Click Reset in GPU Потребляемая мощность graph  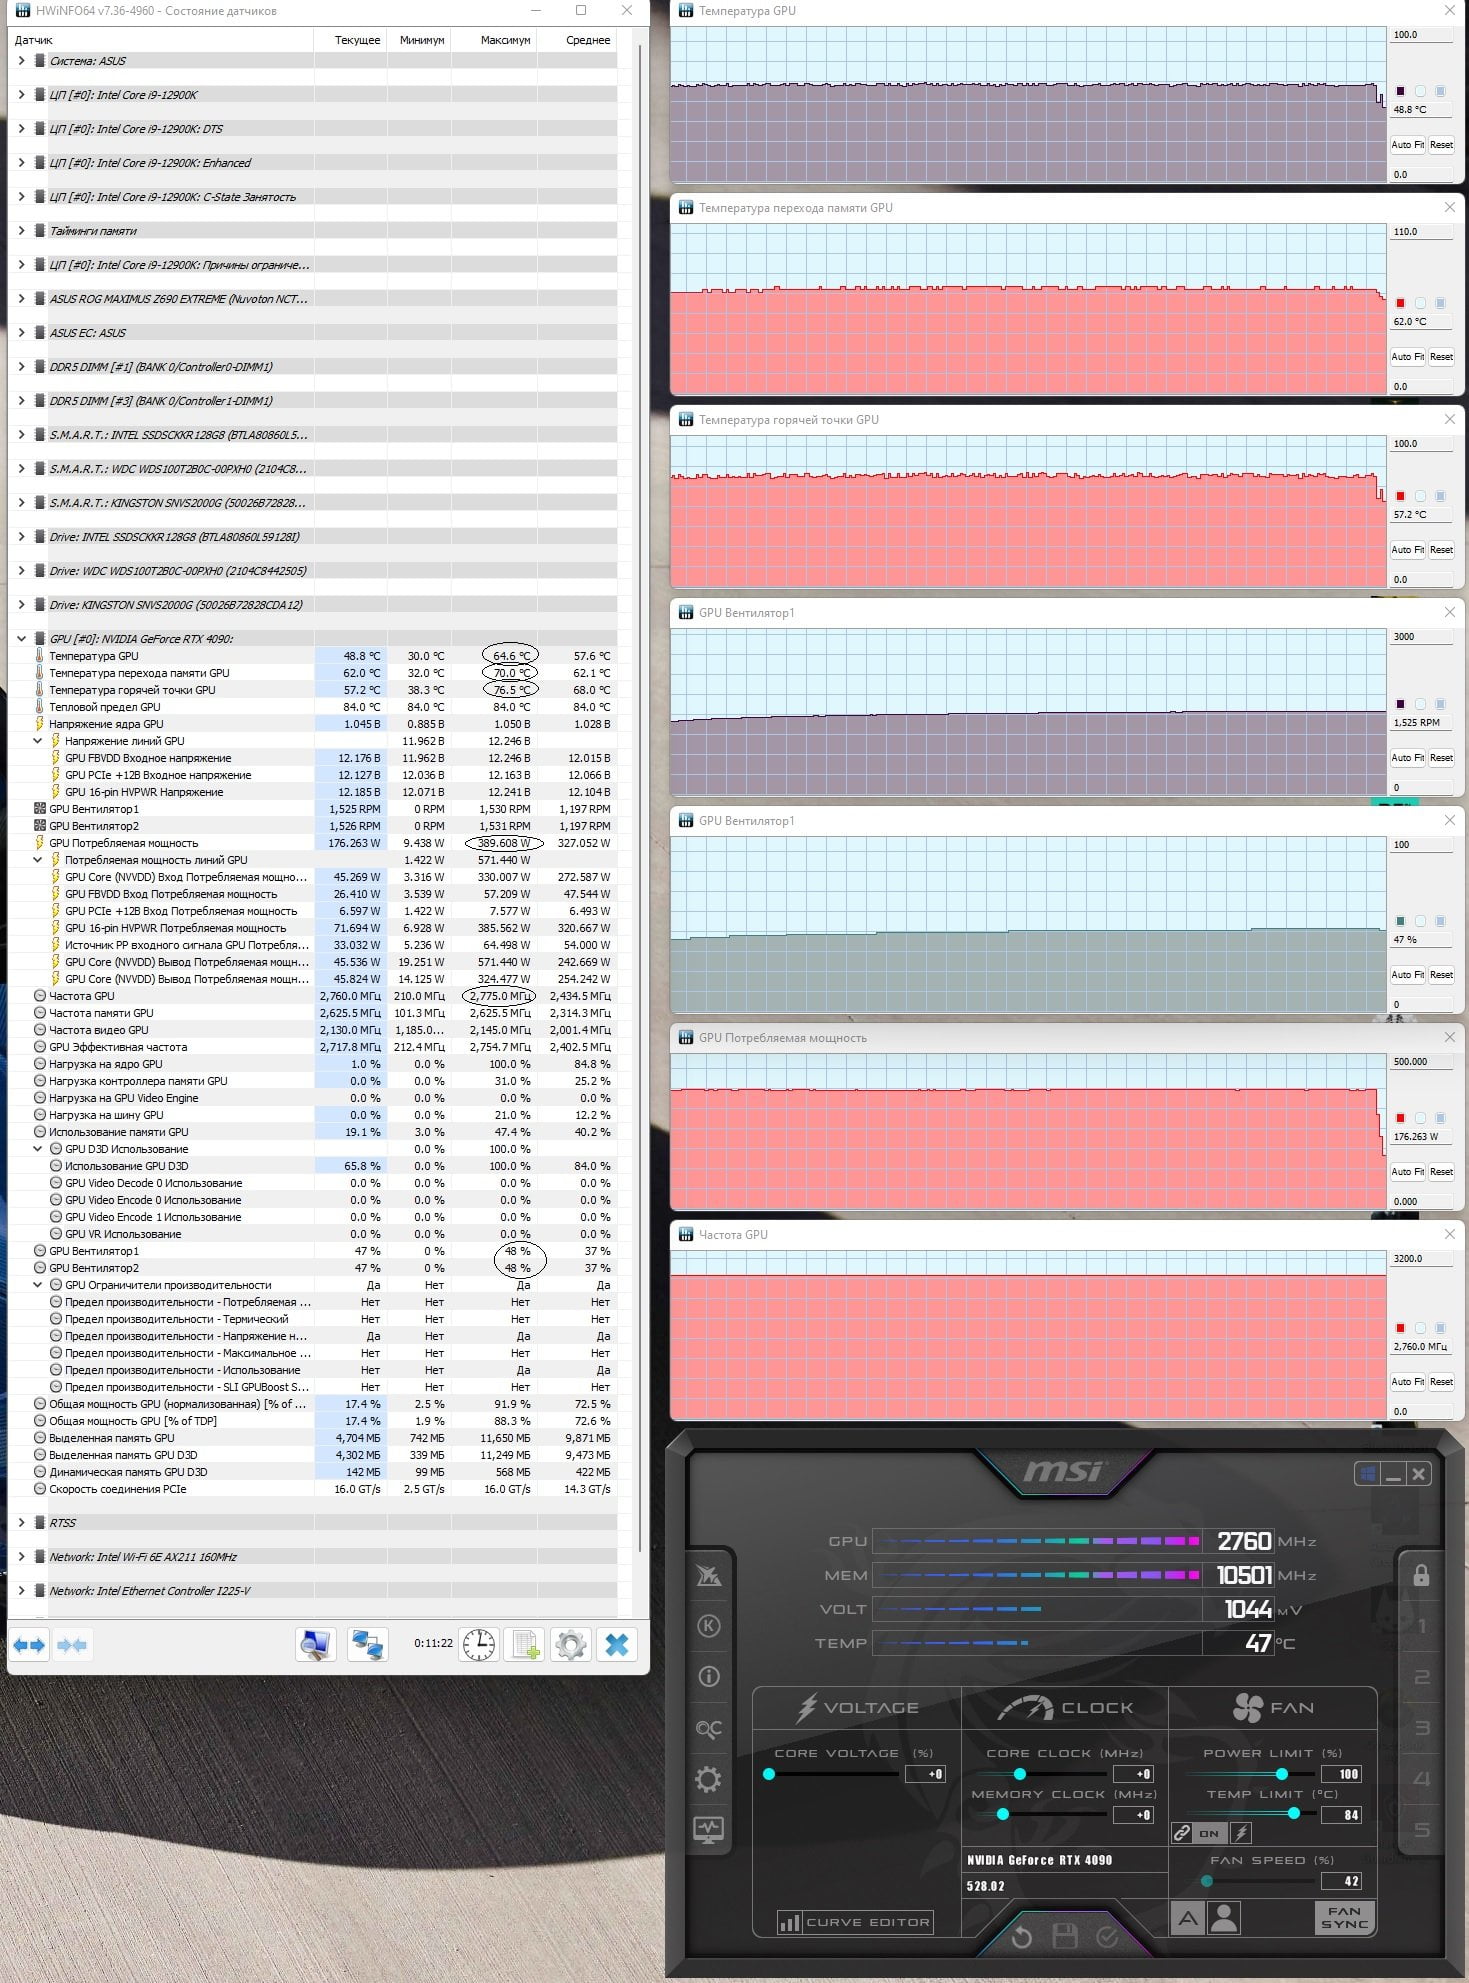pyautogui.click(x=1441, y=1172)
